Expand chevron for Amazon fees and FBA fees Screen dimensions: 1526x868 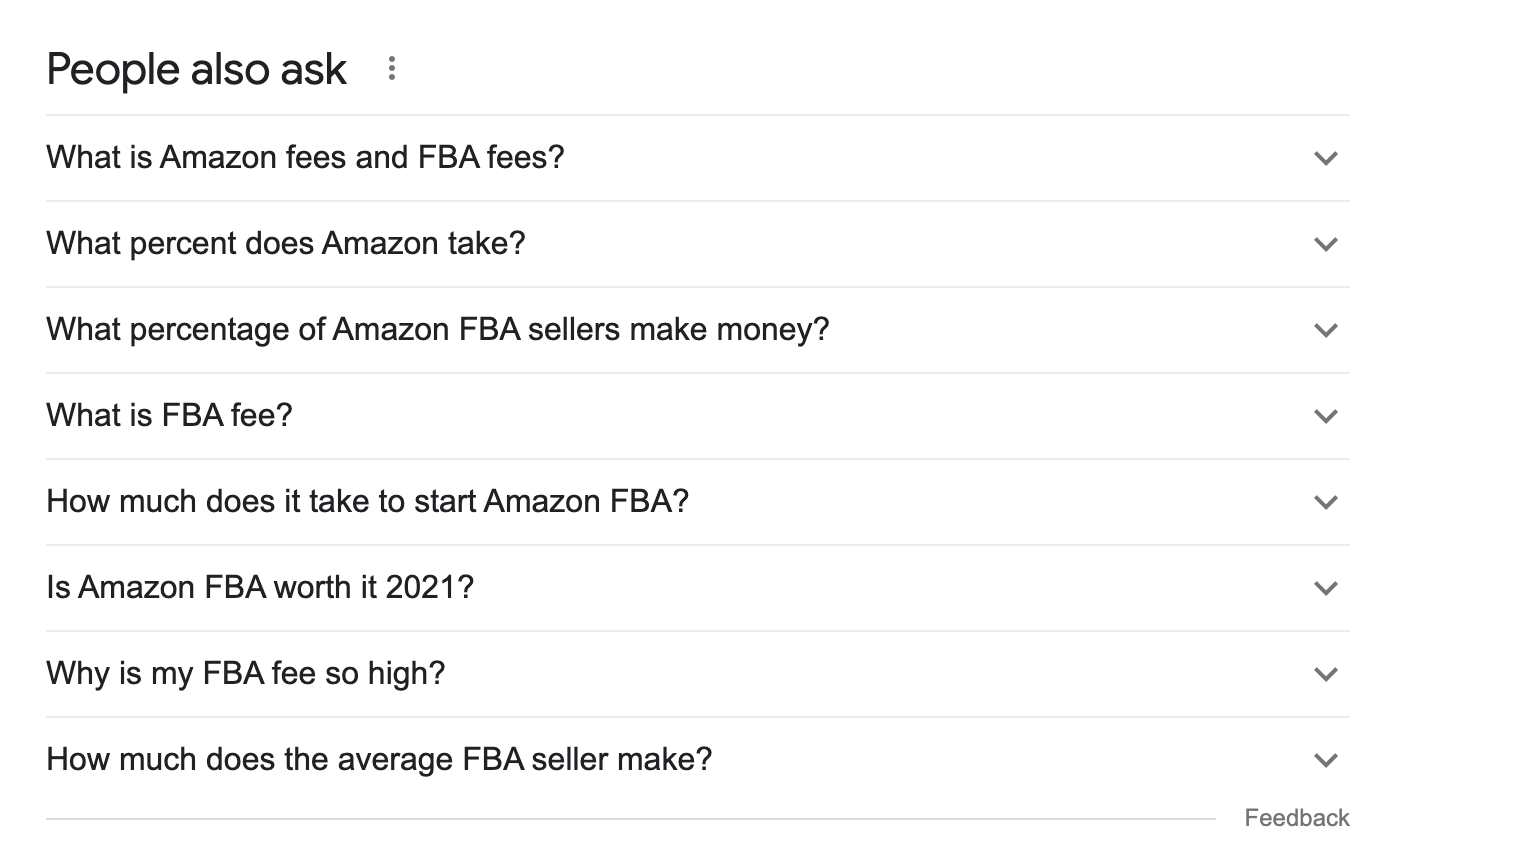(x=1325, y=158)
